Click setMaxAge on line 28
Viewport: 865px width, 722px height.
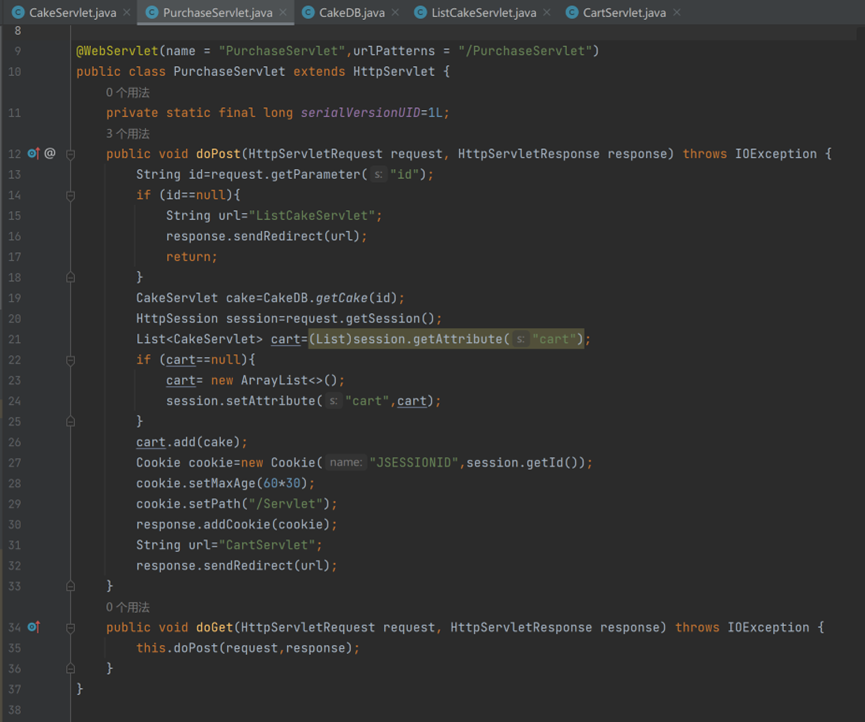pyautogui.click(x=222, y=484)
